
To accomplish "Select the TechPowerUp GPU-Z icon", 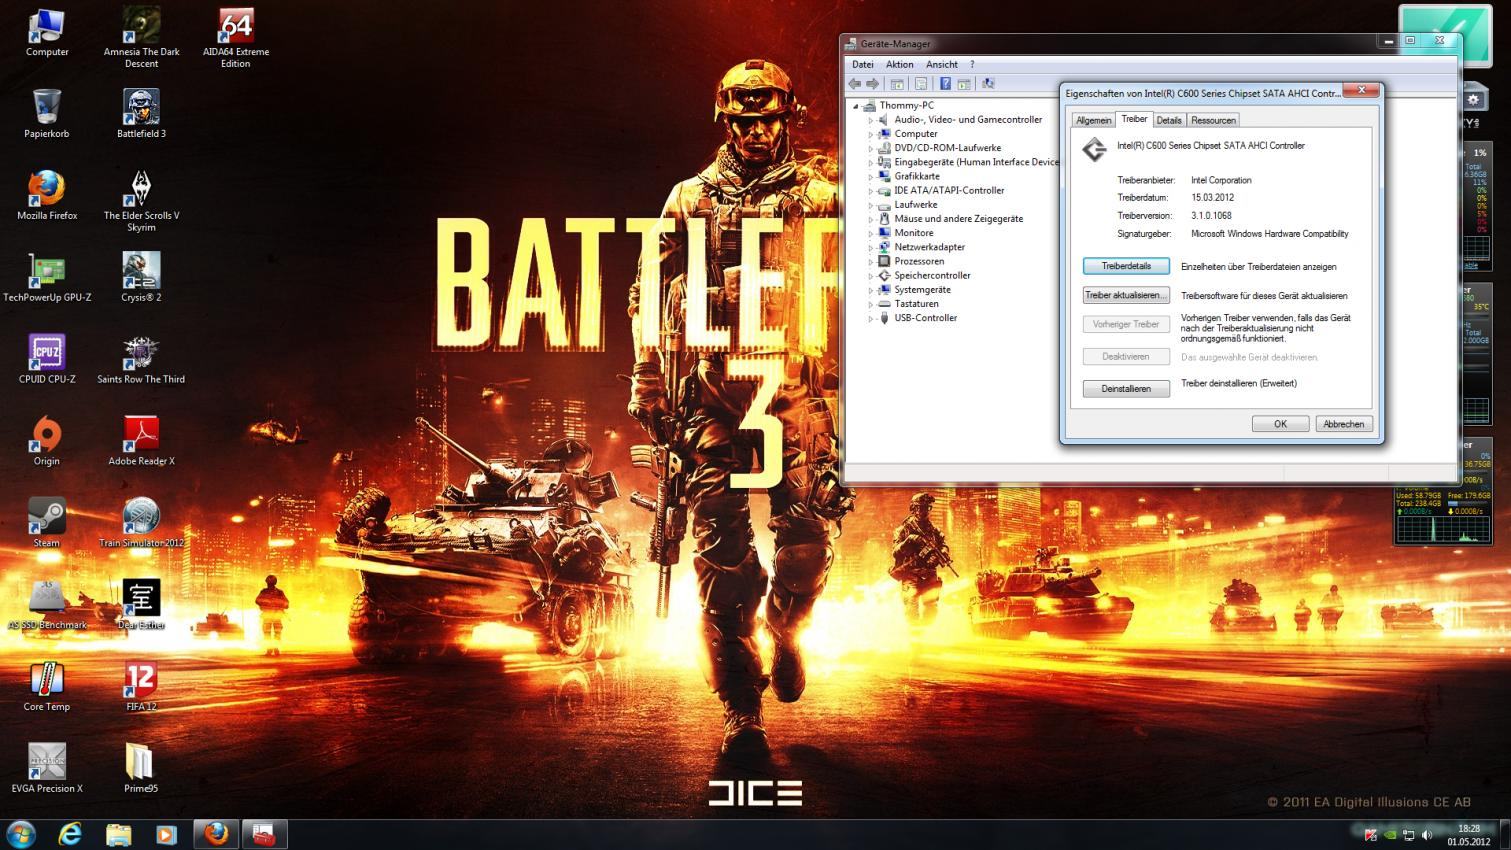I will tap(47, 277).
